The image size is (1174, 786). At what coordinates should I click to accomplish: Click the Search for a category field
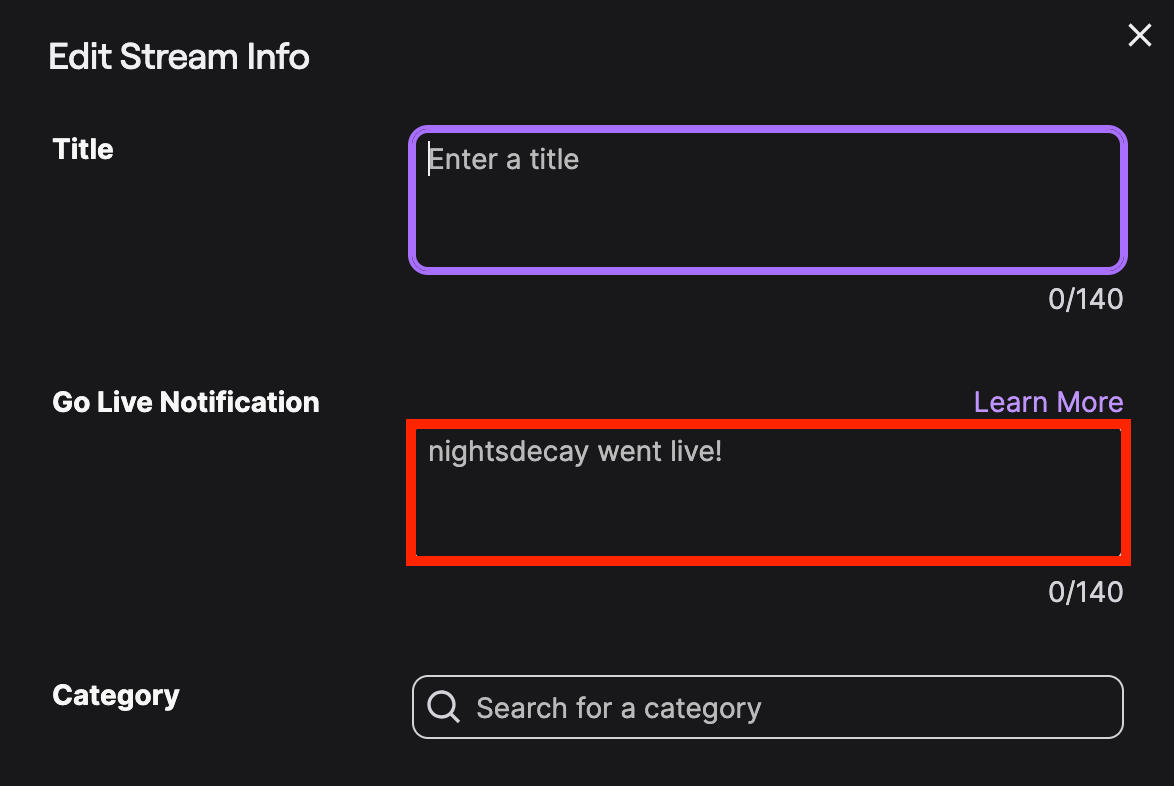tap(767, 707)
